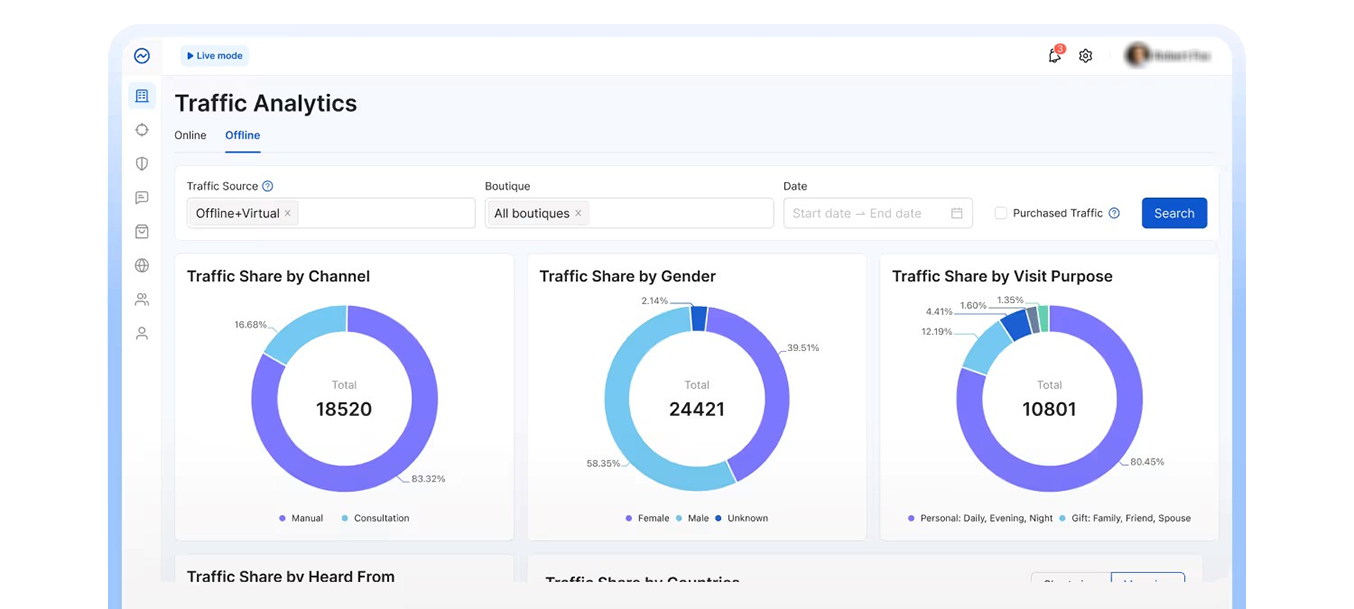Open the settings gear in header

1086,56
